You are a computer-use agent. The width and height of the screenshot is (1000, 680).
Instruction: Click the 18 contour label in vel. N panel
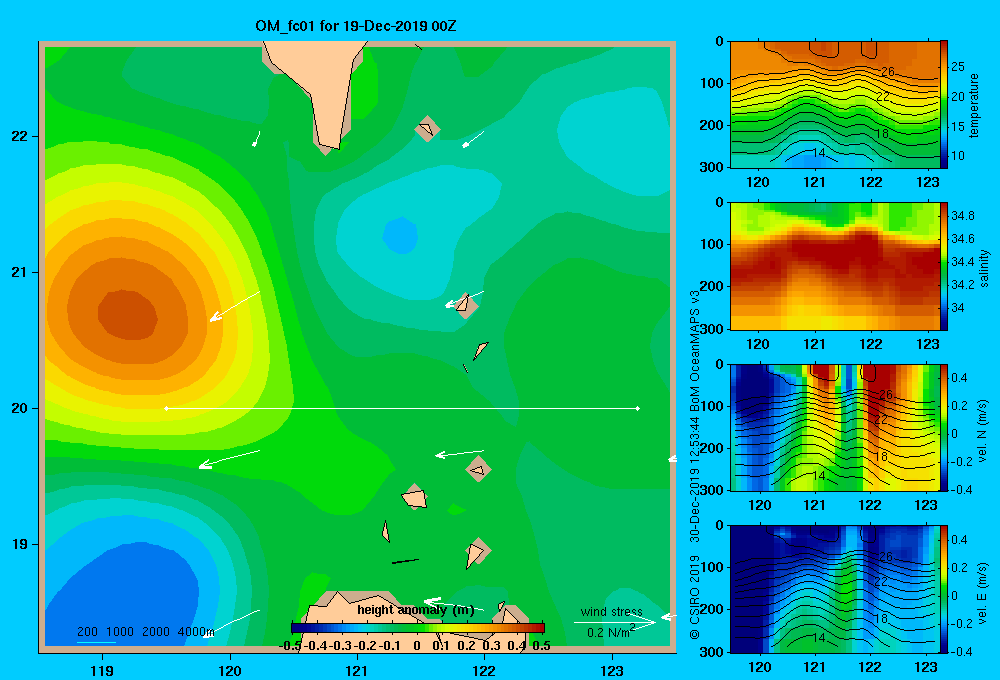[x=881, y=457]
